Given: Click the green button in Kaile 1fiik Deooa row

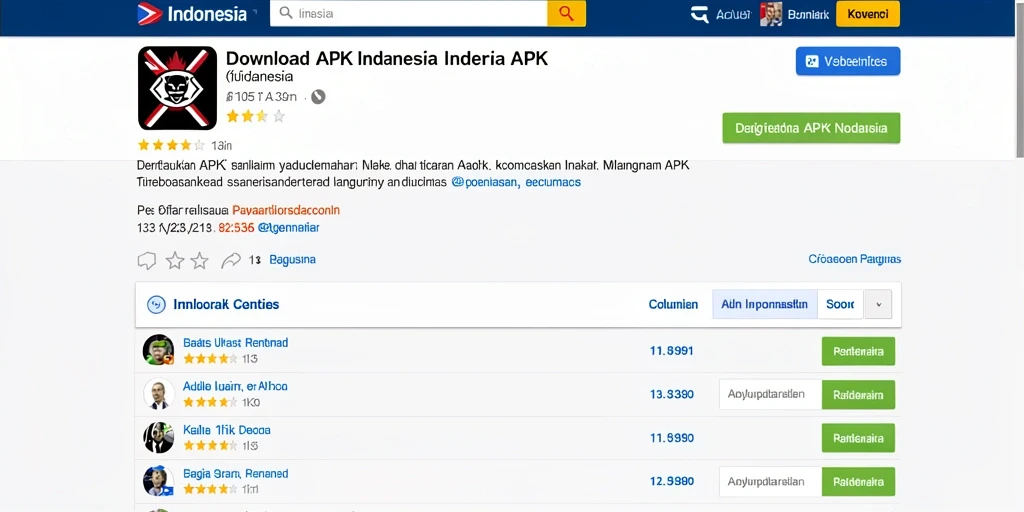Looking at the screenshot, I should 858,438.
